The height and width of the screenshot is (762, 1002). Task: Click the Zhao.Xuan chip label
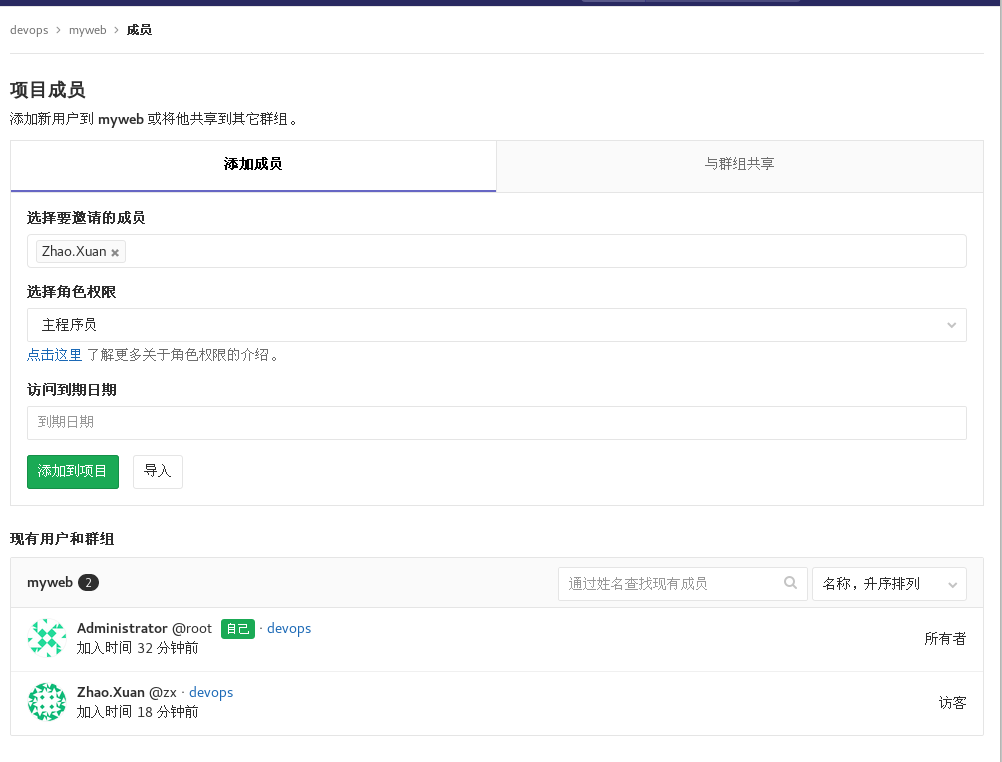click(x=74, y=251)
